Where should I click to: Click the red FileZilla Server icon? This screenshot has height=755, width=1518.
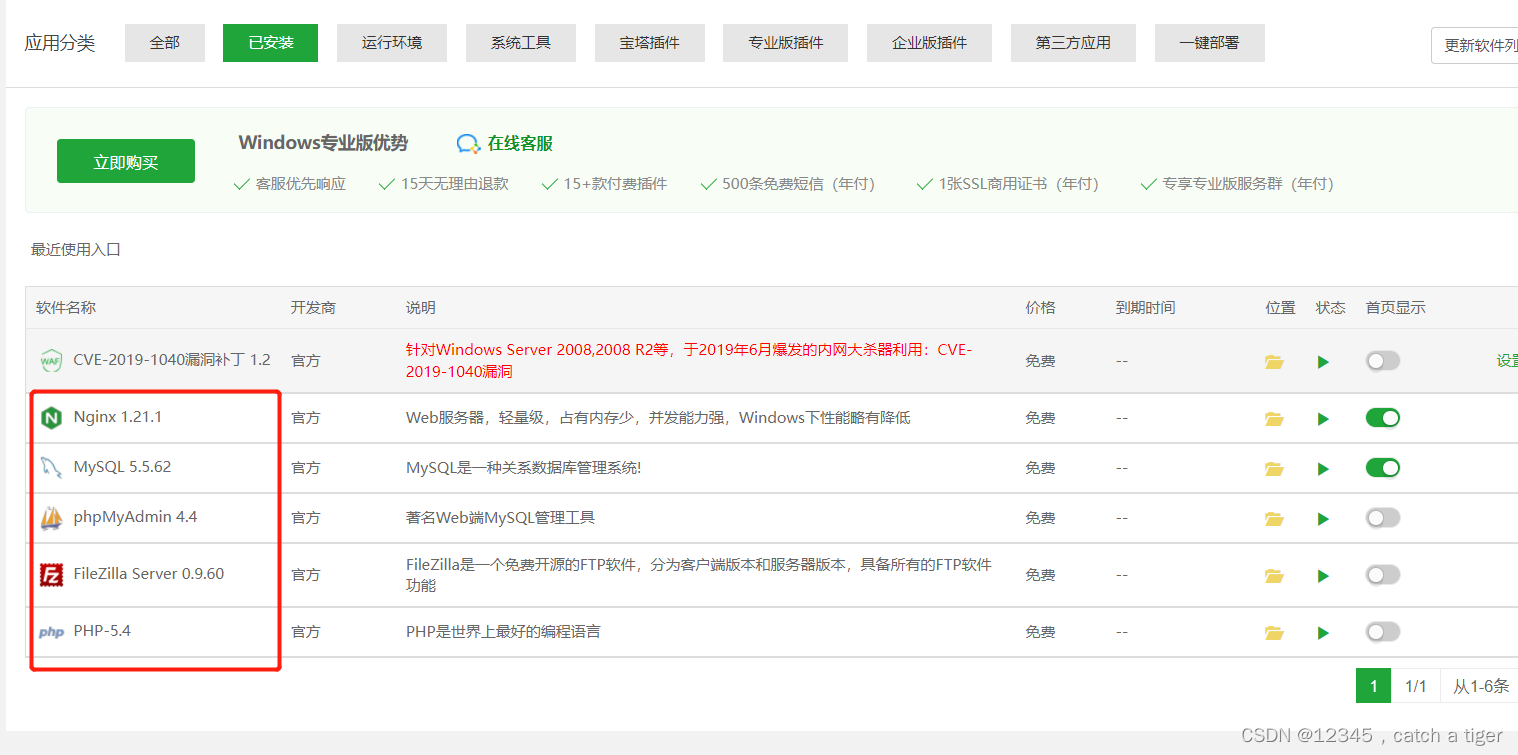pos(51,574)
